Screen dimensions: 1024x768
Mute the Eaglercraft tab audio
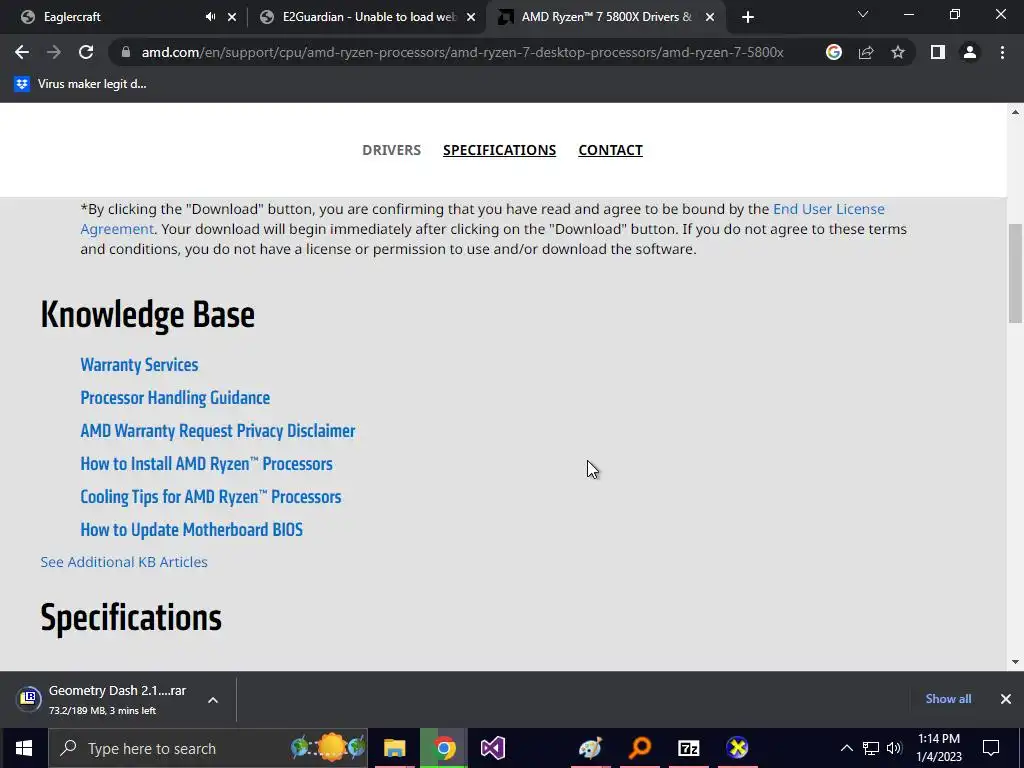point(210,17)
